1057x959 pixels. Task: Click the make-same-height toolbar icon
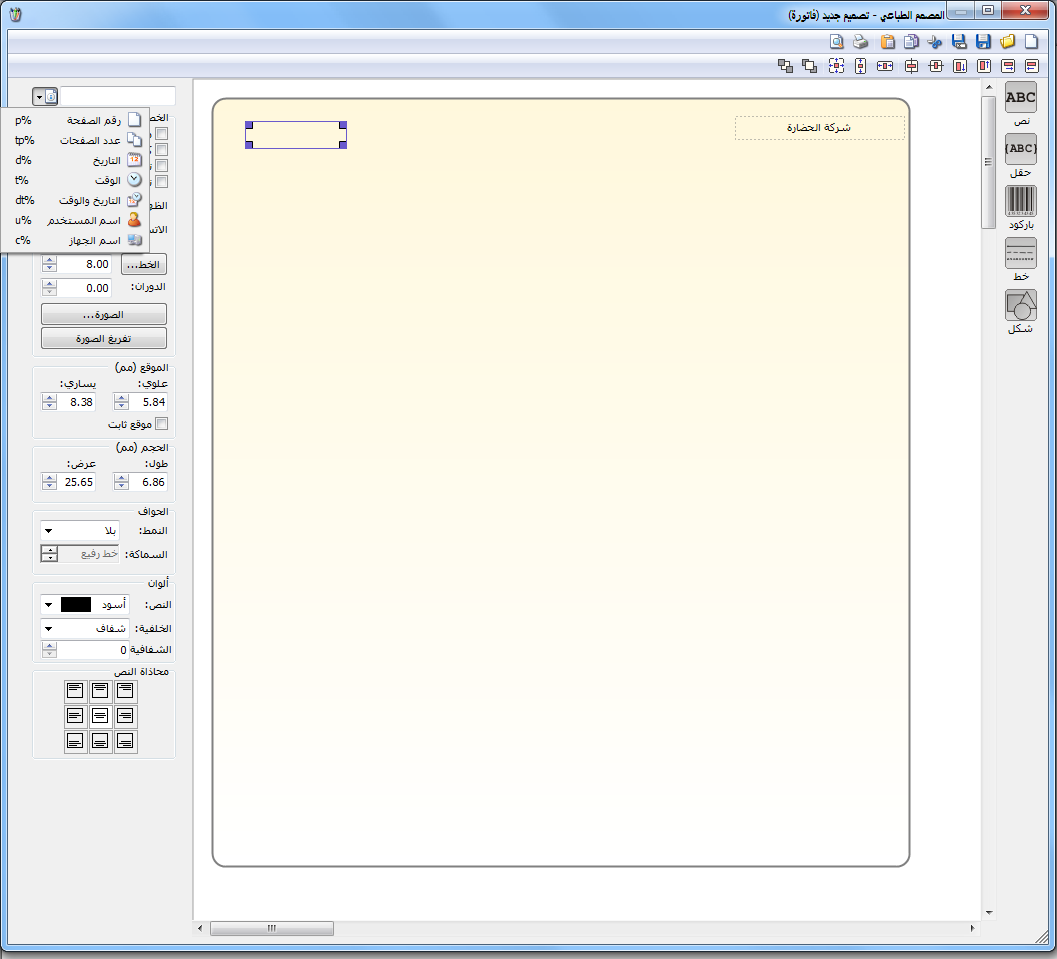click(860, 66)
